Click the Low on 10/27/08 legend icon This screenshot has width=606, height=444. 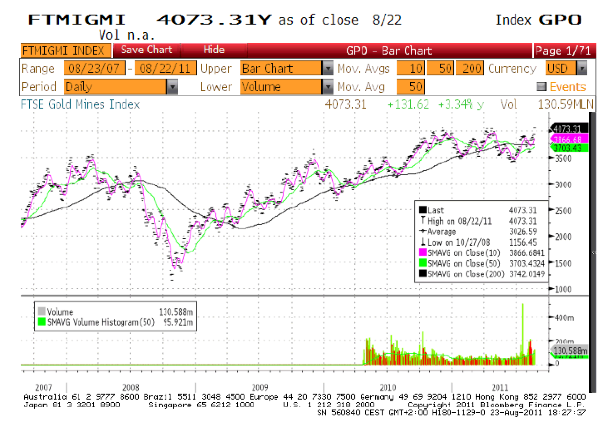[x=423, y=242]
